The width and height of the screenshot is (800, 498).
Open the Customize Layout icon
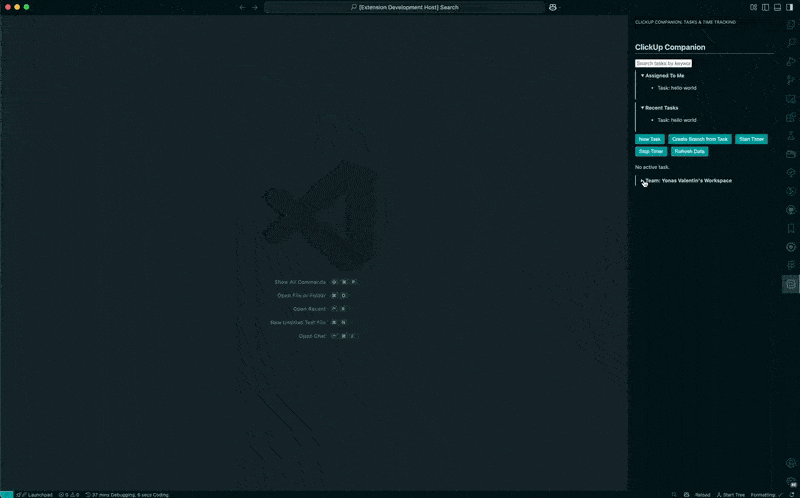click(753, 7)
